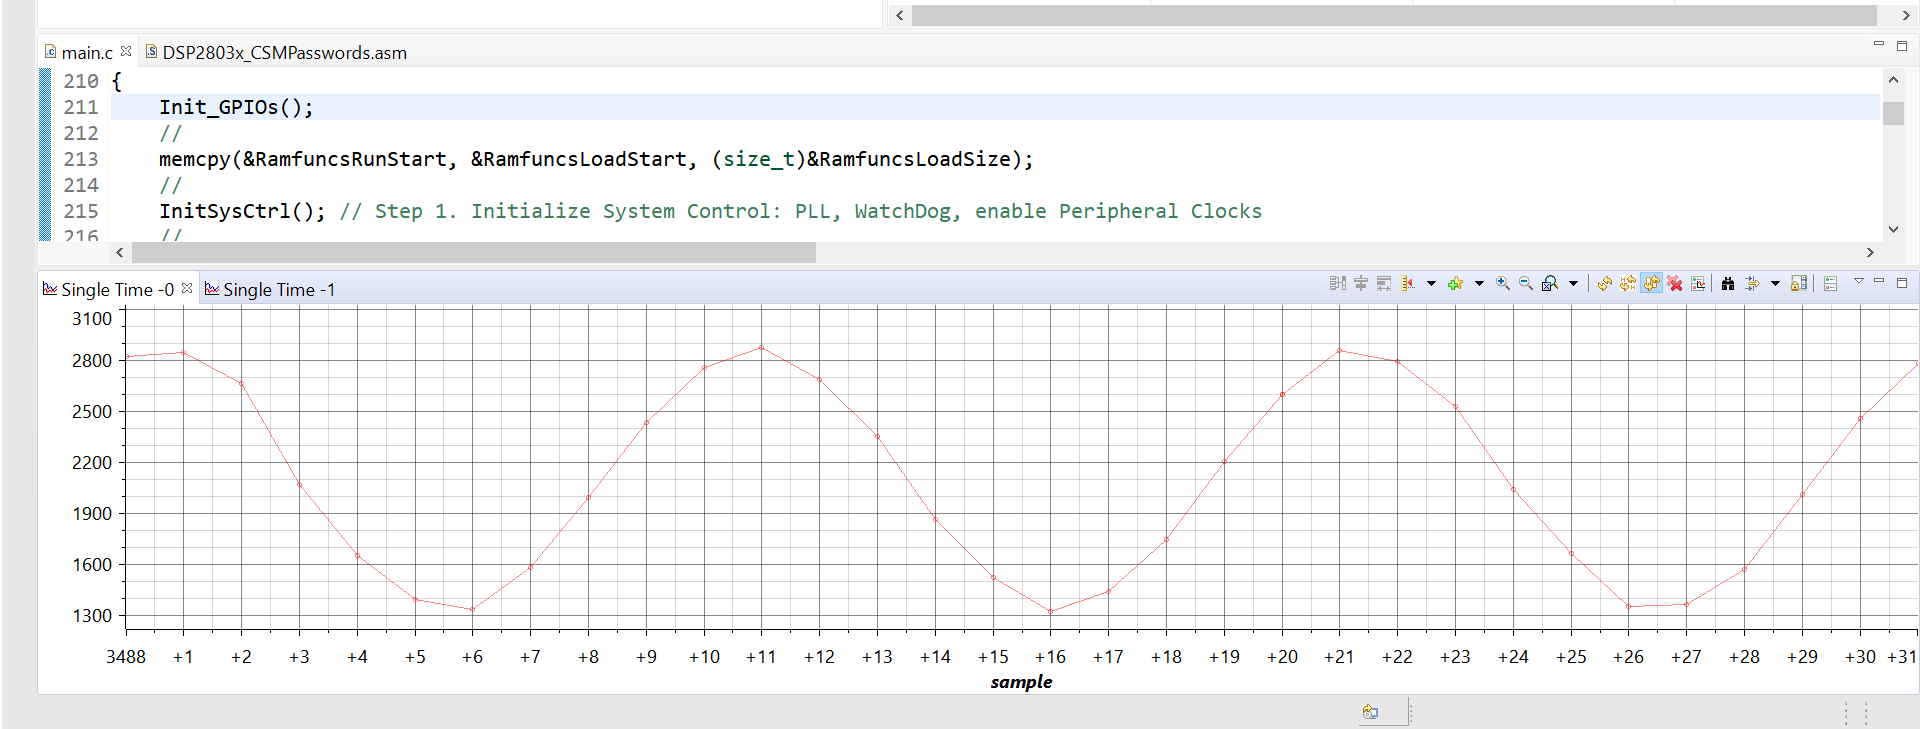Click the memcpy RamfuncsRunStart code line

(596, 159)
